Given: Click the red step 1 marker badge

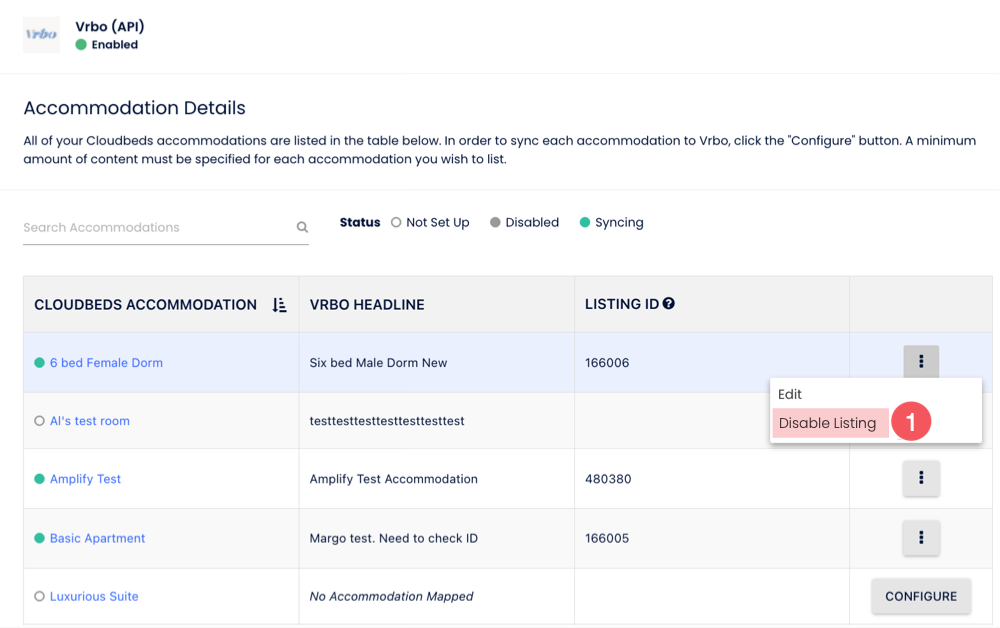Looking at the screenshot, I should [911, 422].
